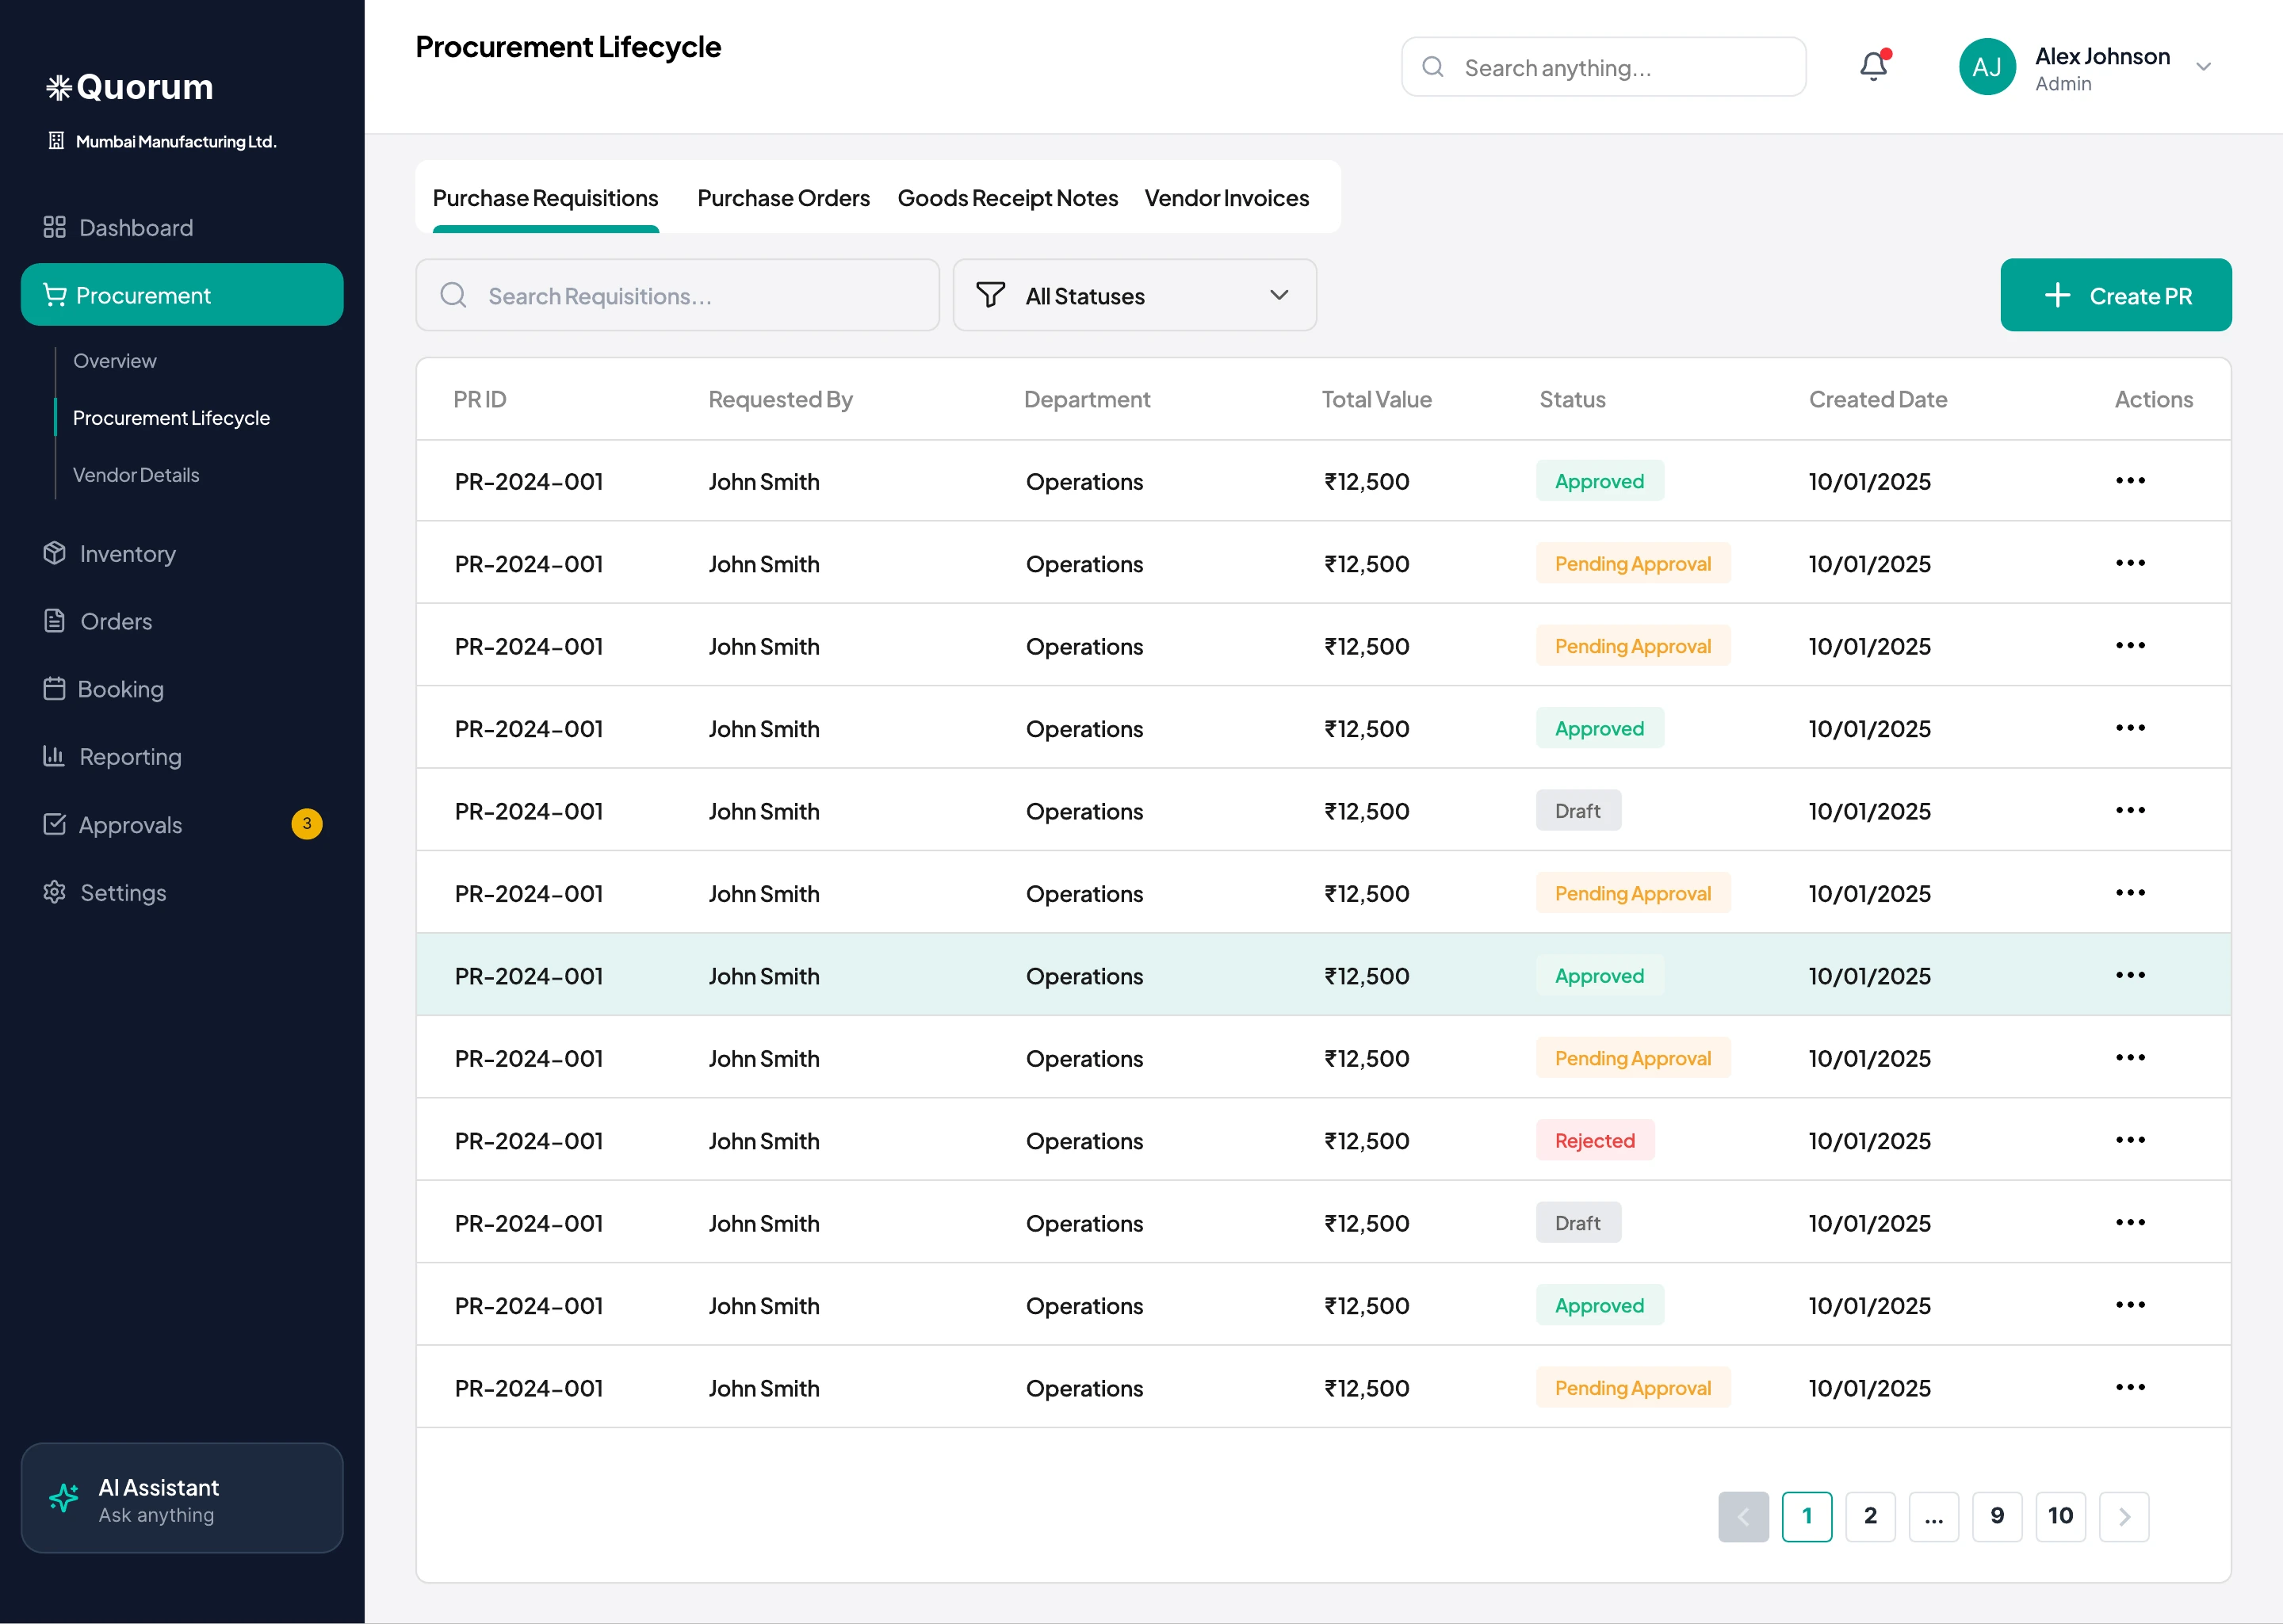Click the Create PR button

coord(2115,295)
